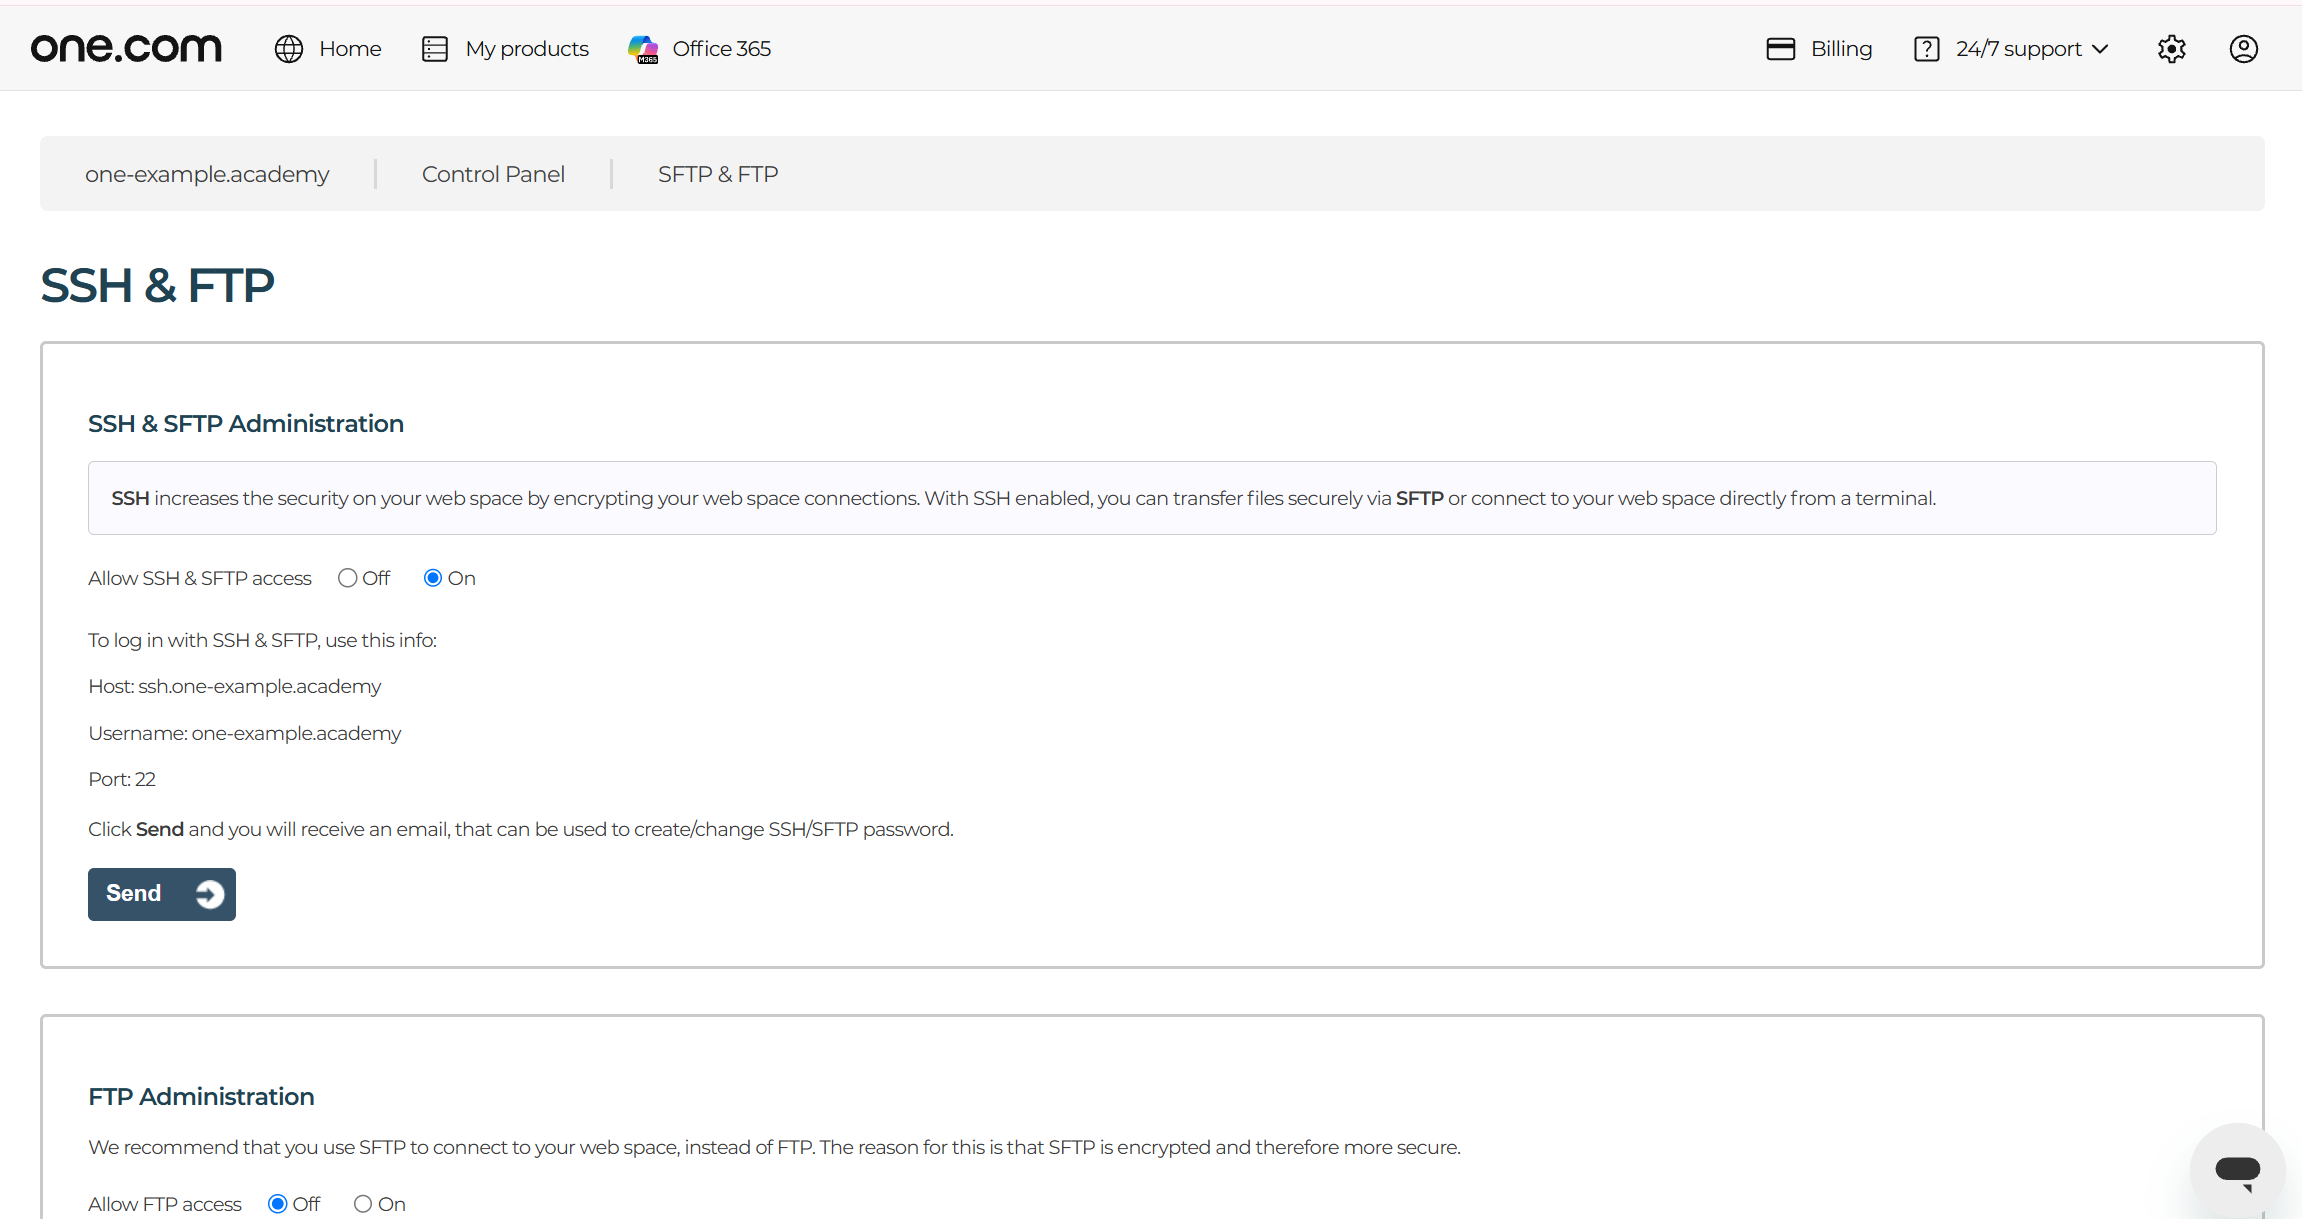Click the Allow SSH & SFTP access label

click(200, 578)
